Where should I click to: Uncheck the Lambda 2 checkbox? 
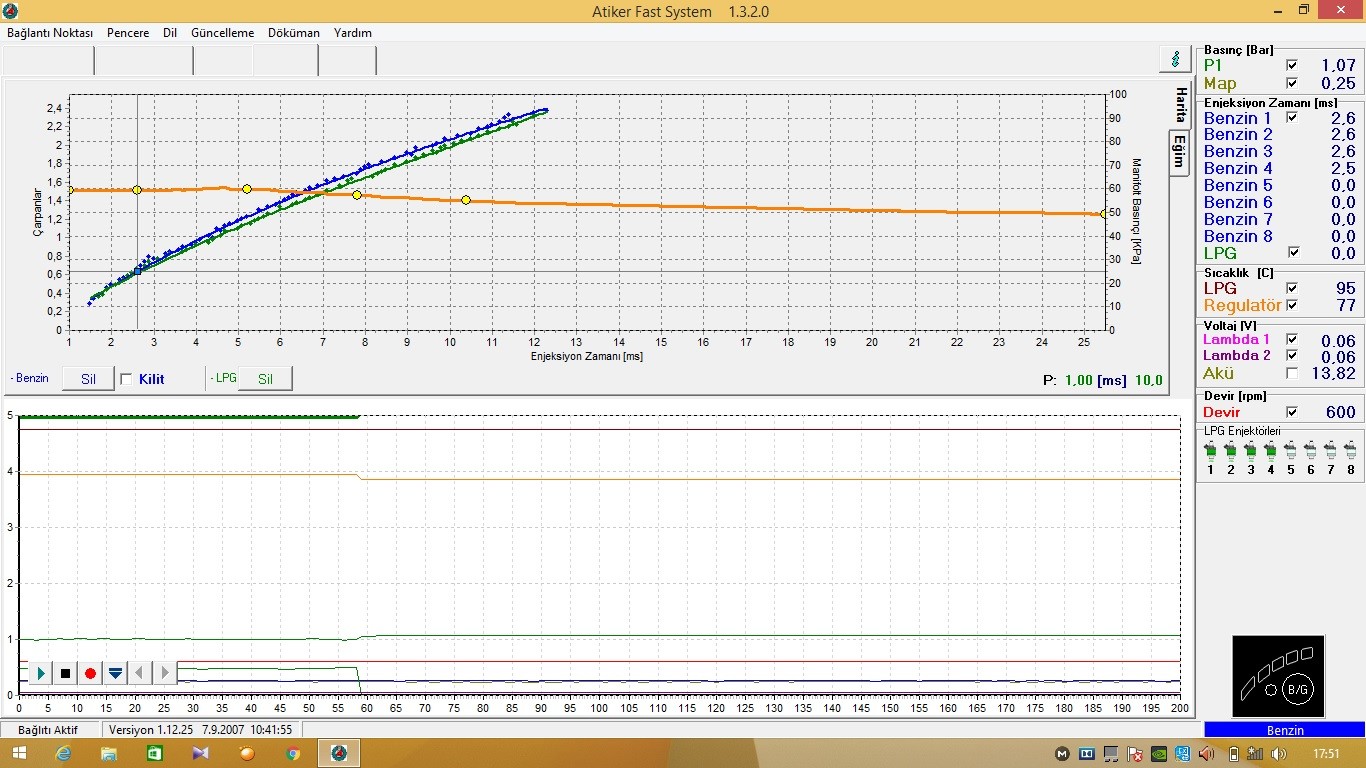[1291, 356]
